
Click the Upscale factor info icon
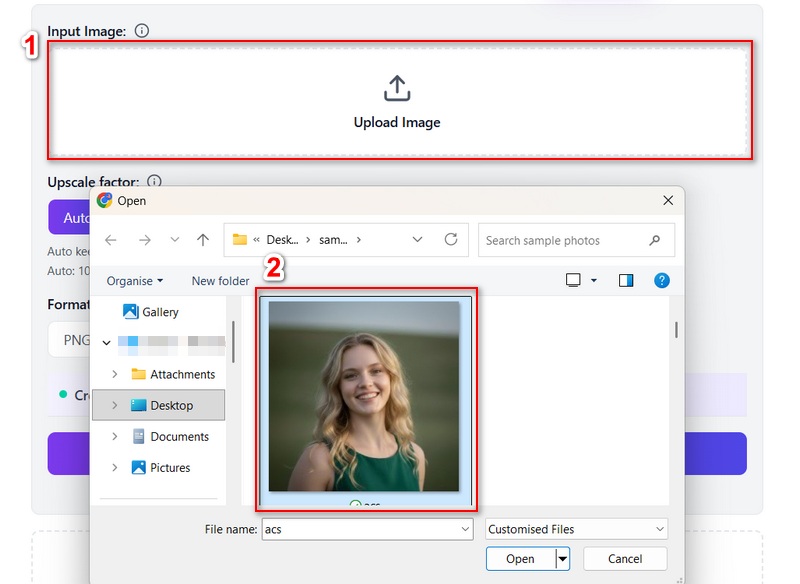(x=154, y=181)
